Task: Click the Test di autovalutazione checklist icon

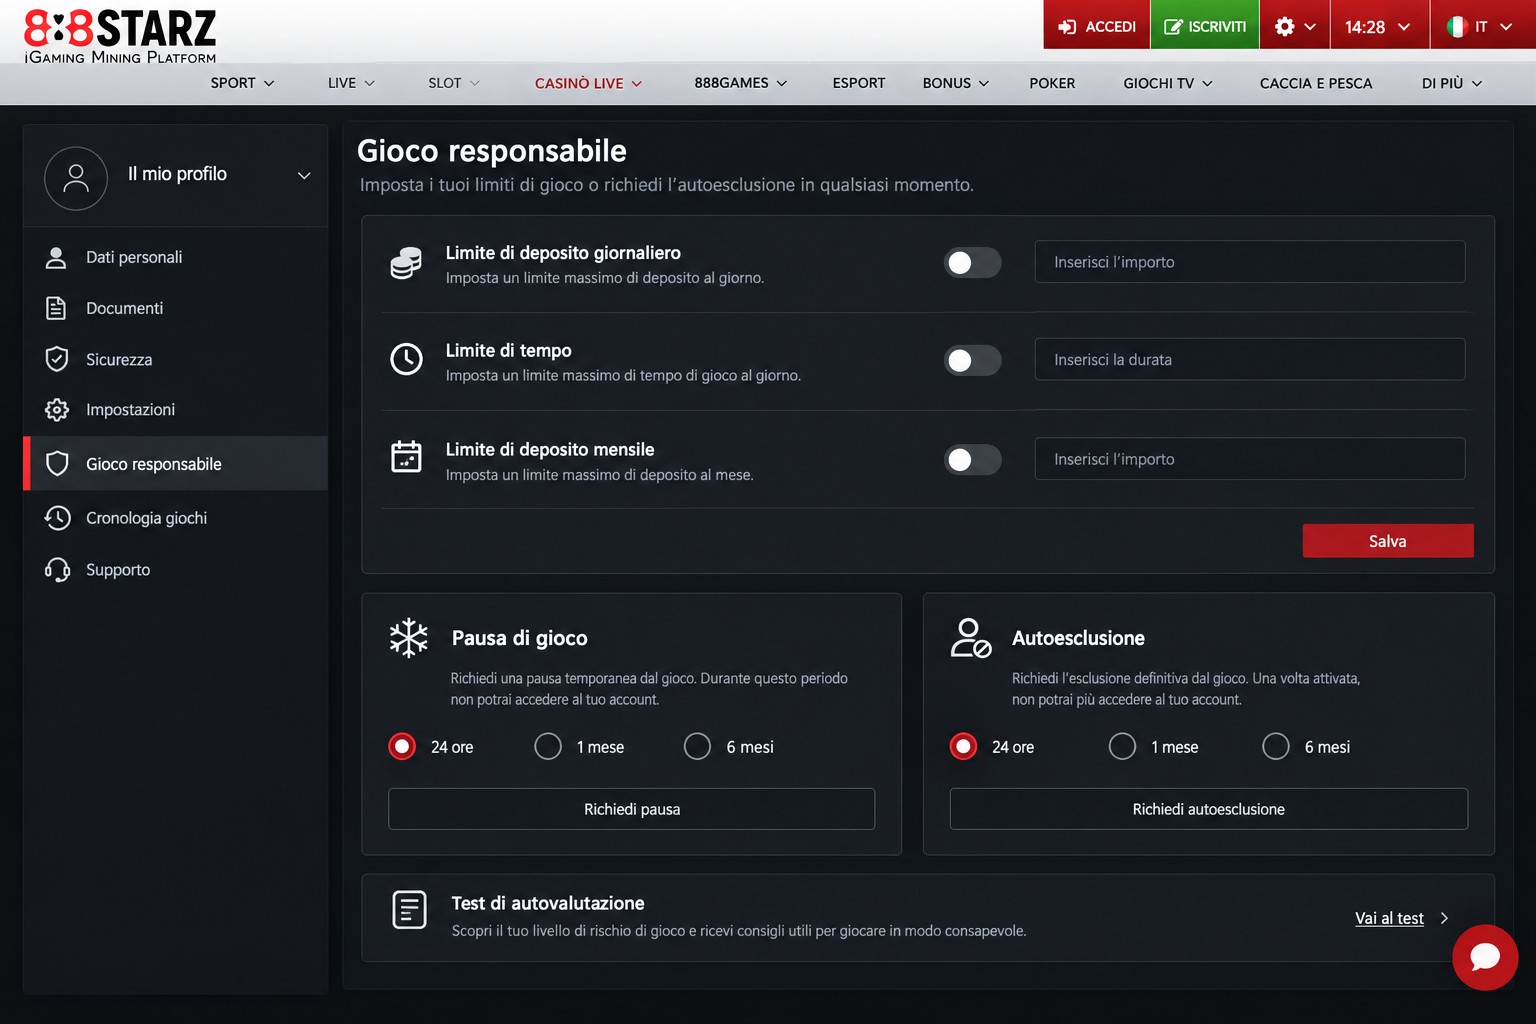Action: pyautogui.click(x=409, y=910)
